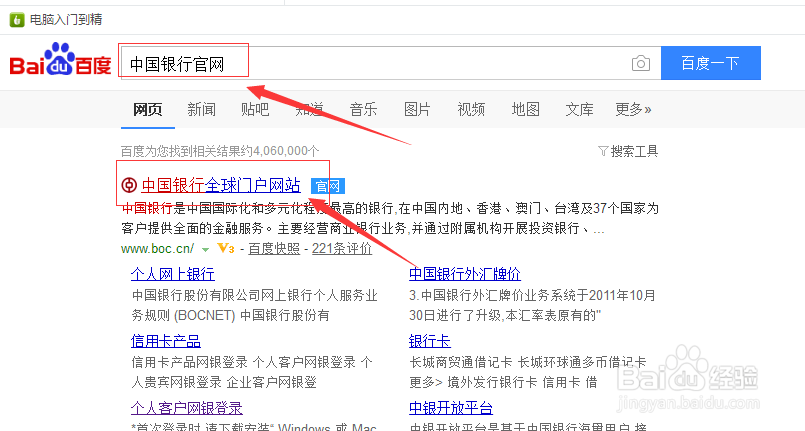Click the Baidu logo
805x431 pixels.
click(60, 59)
